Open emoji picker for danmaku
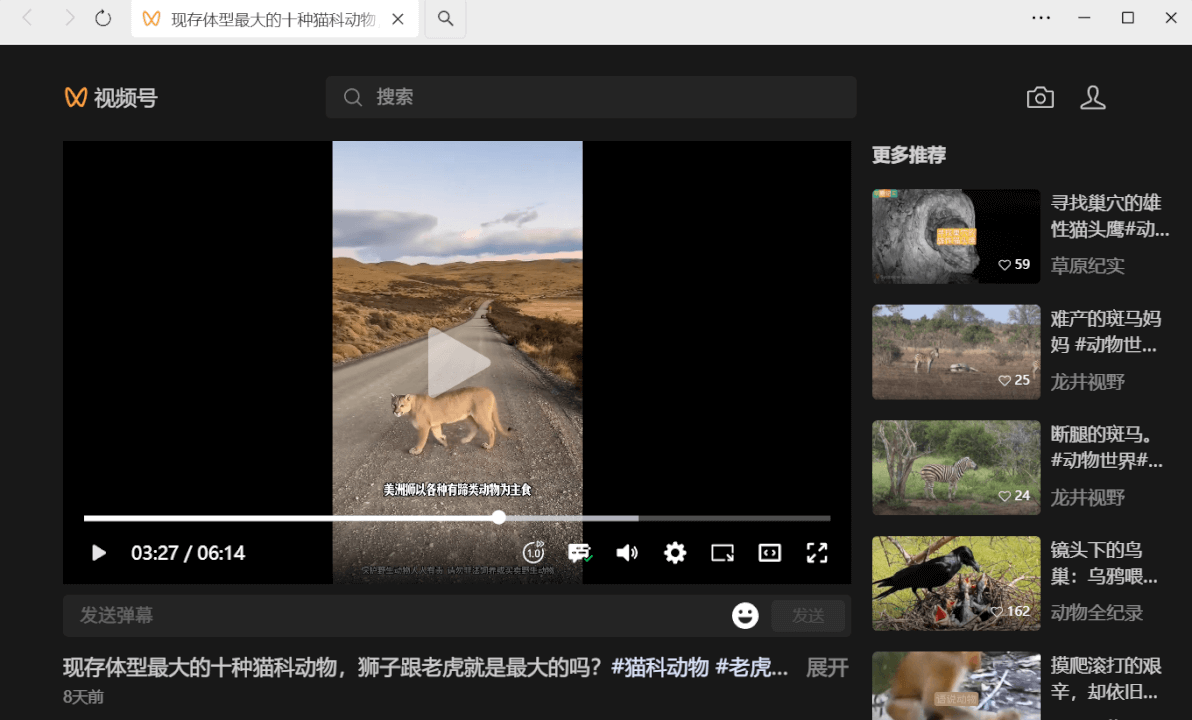Screen dimensions: 1192x720 click(745, 615)
